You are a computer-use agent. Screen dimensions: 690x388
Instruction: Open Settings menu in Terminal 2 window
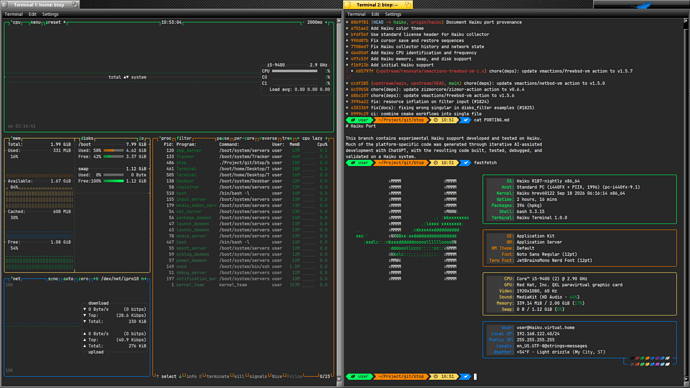pyautogui.click(x=393, y=14)
